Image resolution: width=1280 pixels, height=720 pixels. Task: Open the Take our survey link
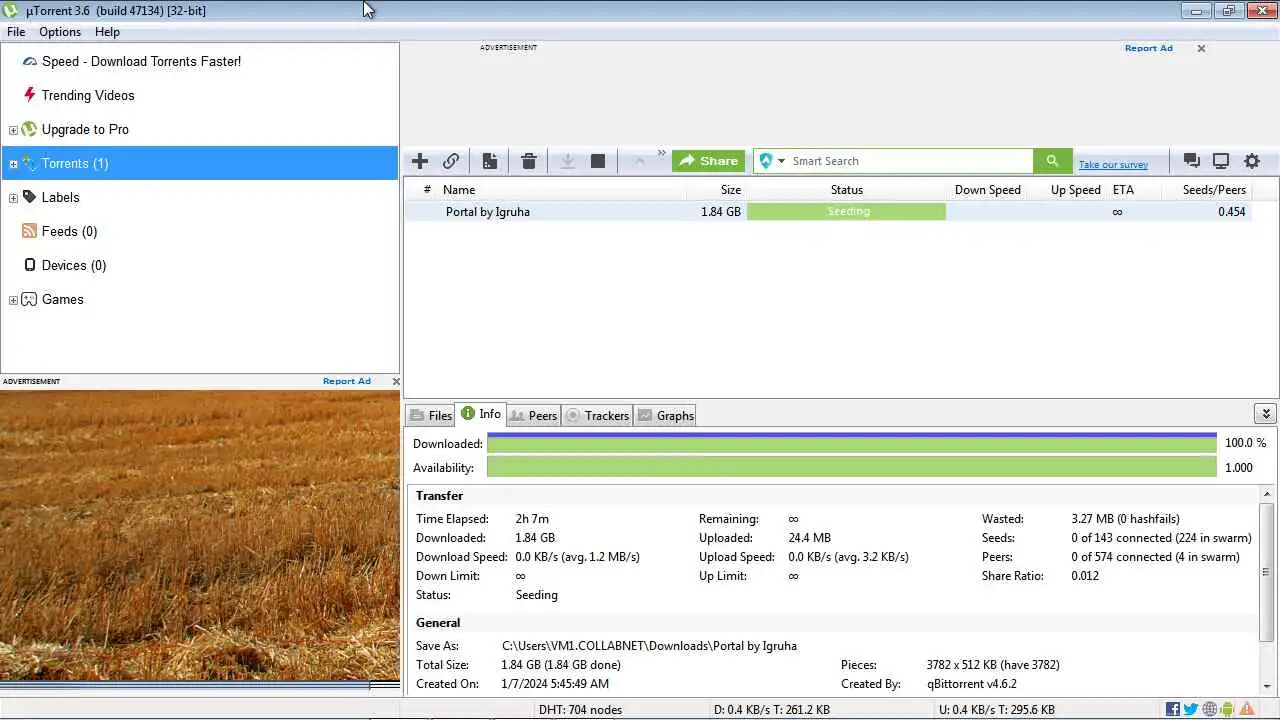[x=1113, y=165]
